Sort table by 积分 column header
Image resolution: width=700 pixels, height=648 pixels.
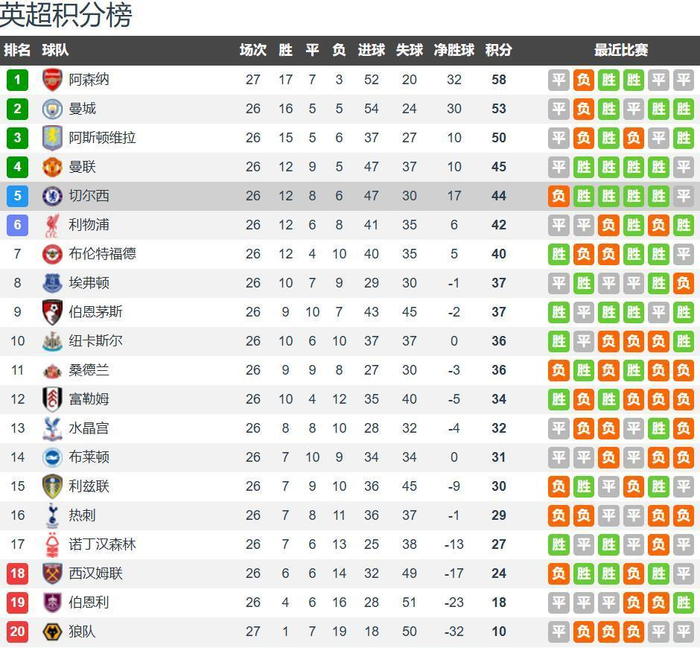pyautogui.click(x=498, y=50)
